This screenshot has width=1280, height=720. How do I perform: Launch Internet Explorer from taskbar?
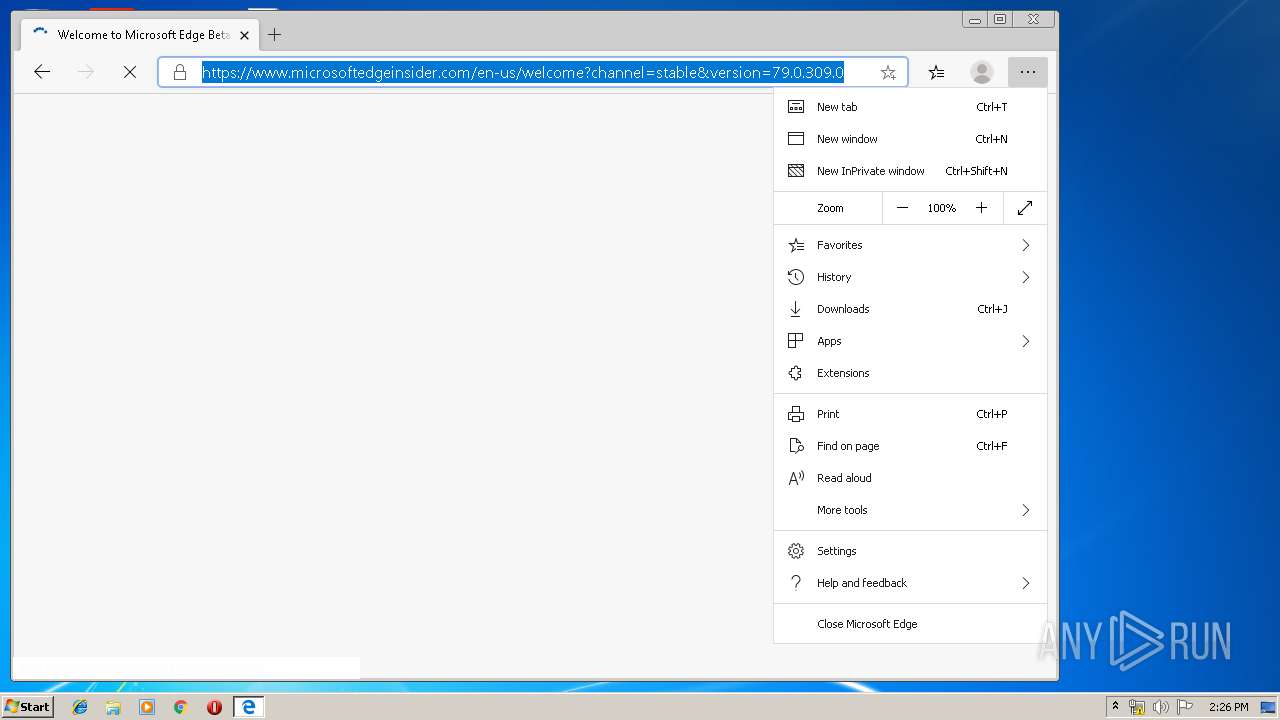click(80, 707)
